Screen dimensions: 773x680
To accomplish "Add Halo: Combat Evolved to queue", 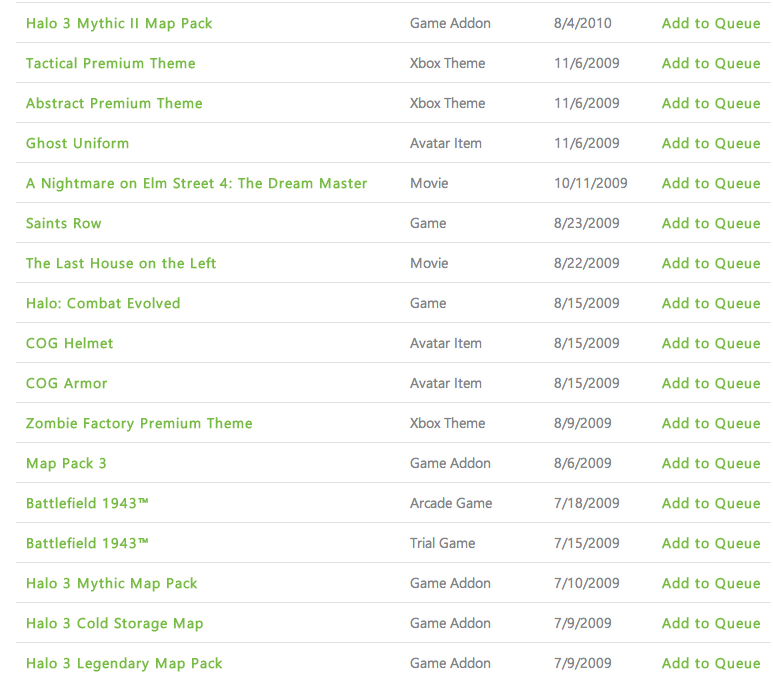I will tap(711, 303).
